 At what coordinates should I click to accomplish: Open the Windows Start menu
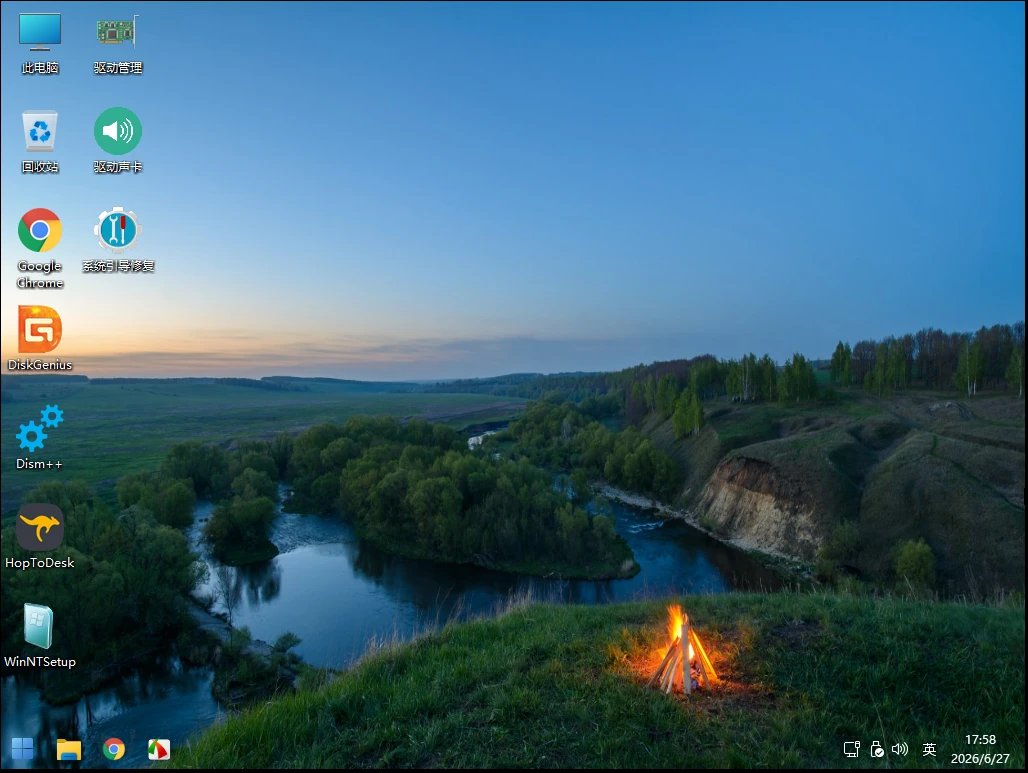coord(22,749)
